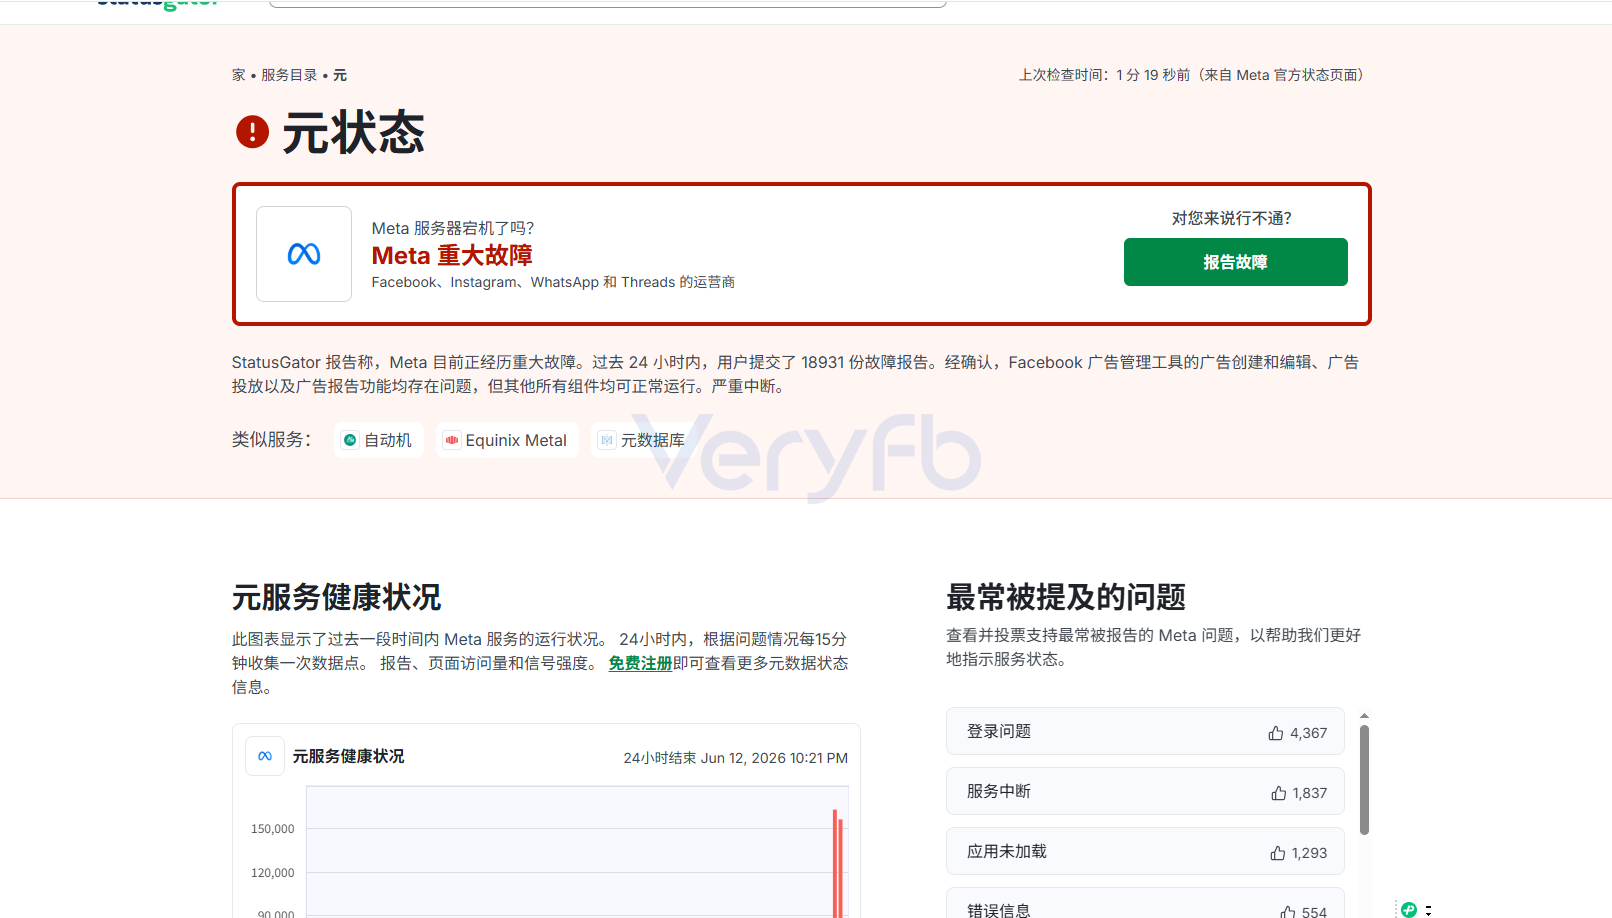This screenshot has height=918, width=1612.
Task: Click the 4,367 vote count
Action: (x=1308, y=733)
